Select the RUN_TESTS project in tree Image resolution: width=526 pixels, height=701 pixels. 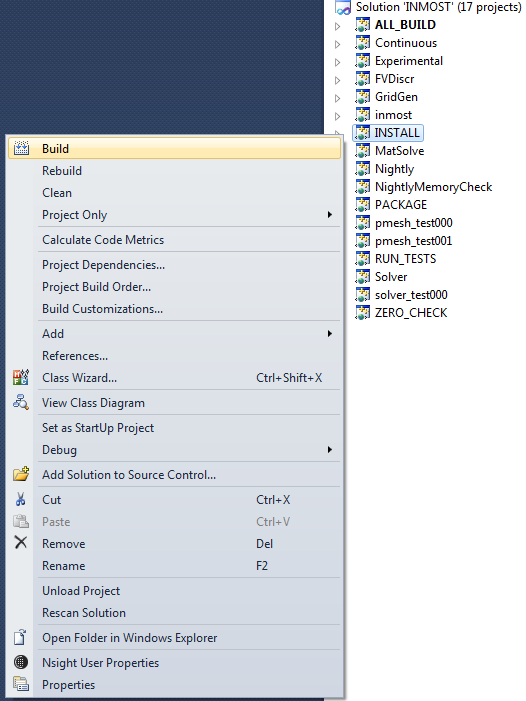tap(405, 258)
